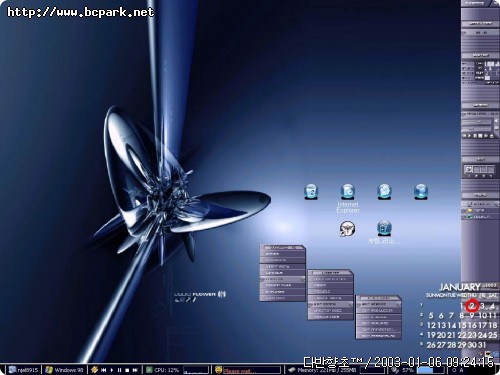Expand the highlighted submenu entry in first popup menu

click(282, 279)
